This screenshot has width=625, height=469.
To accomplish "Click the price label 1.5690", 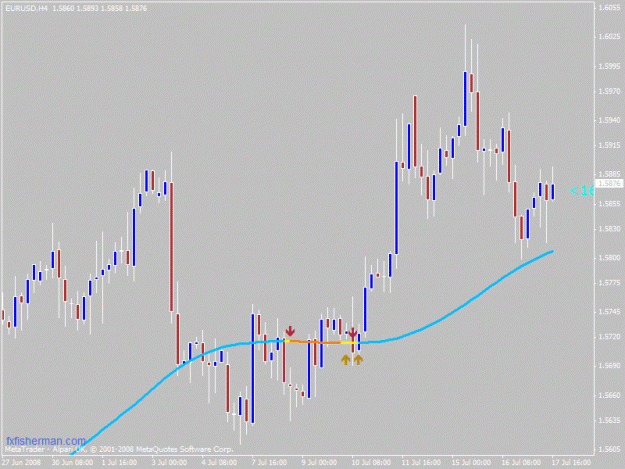I will (x=609, y=366).
